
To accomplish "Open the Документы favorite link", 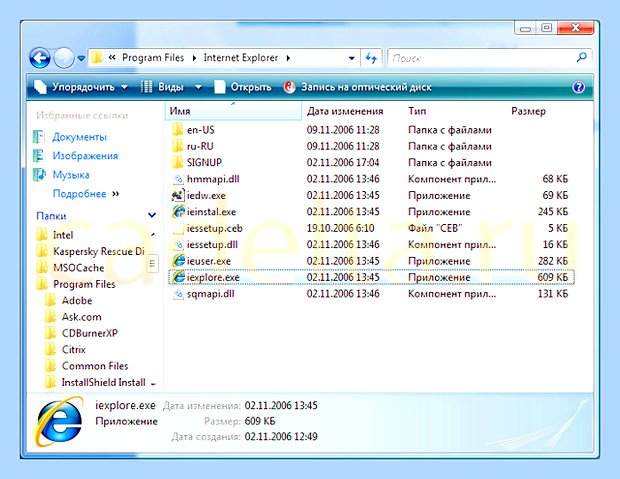I will click(79, 137).
